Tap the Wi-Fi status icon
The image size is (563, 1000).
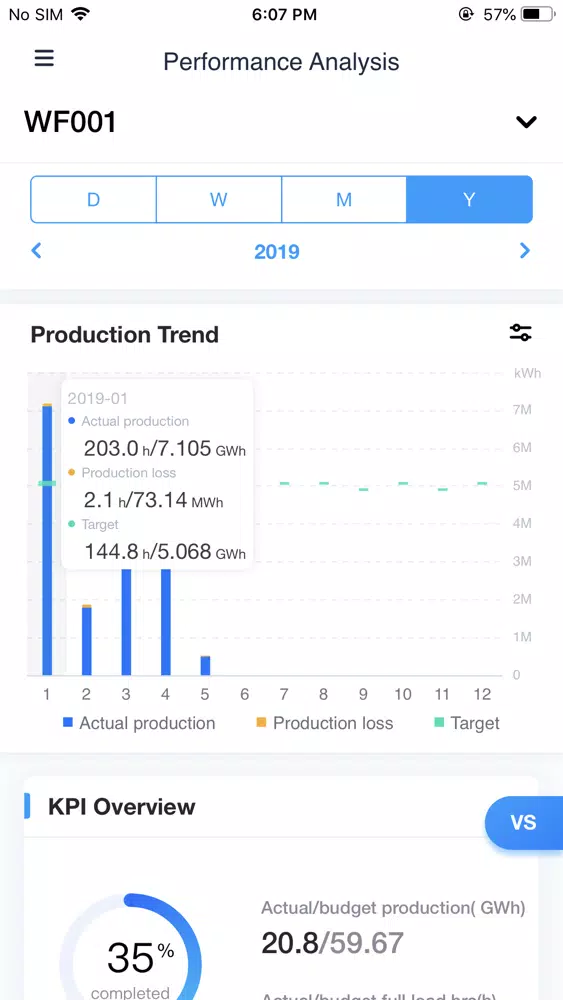coord(80,14)
